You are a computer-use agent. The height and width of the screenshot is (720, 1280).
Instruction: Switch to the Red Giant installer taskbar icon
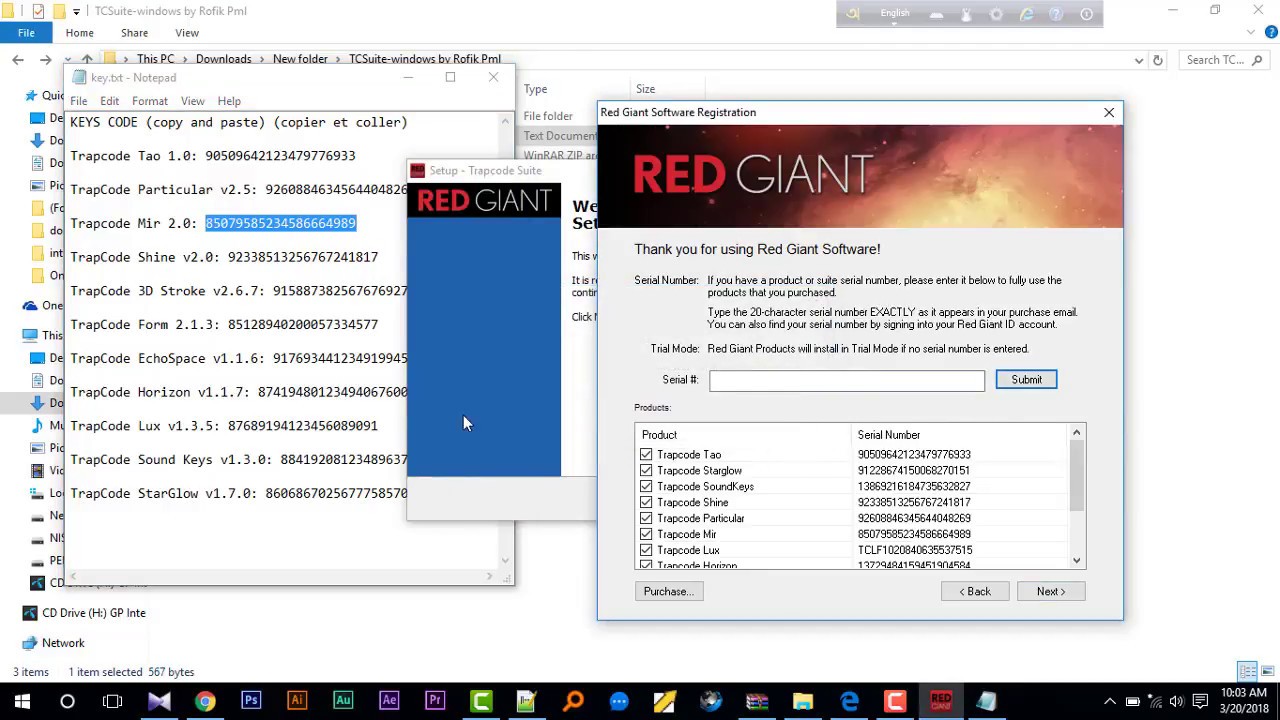tap(941, 701)
